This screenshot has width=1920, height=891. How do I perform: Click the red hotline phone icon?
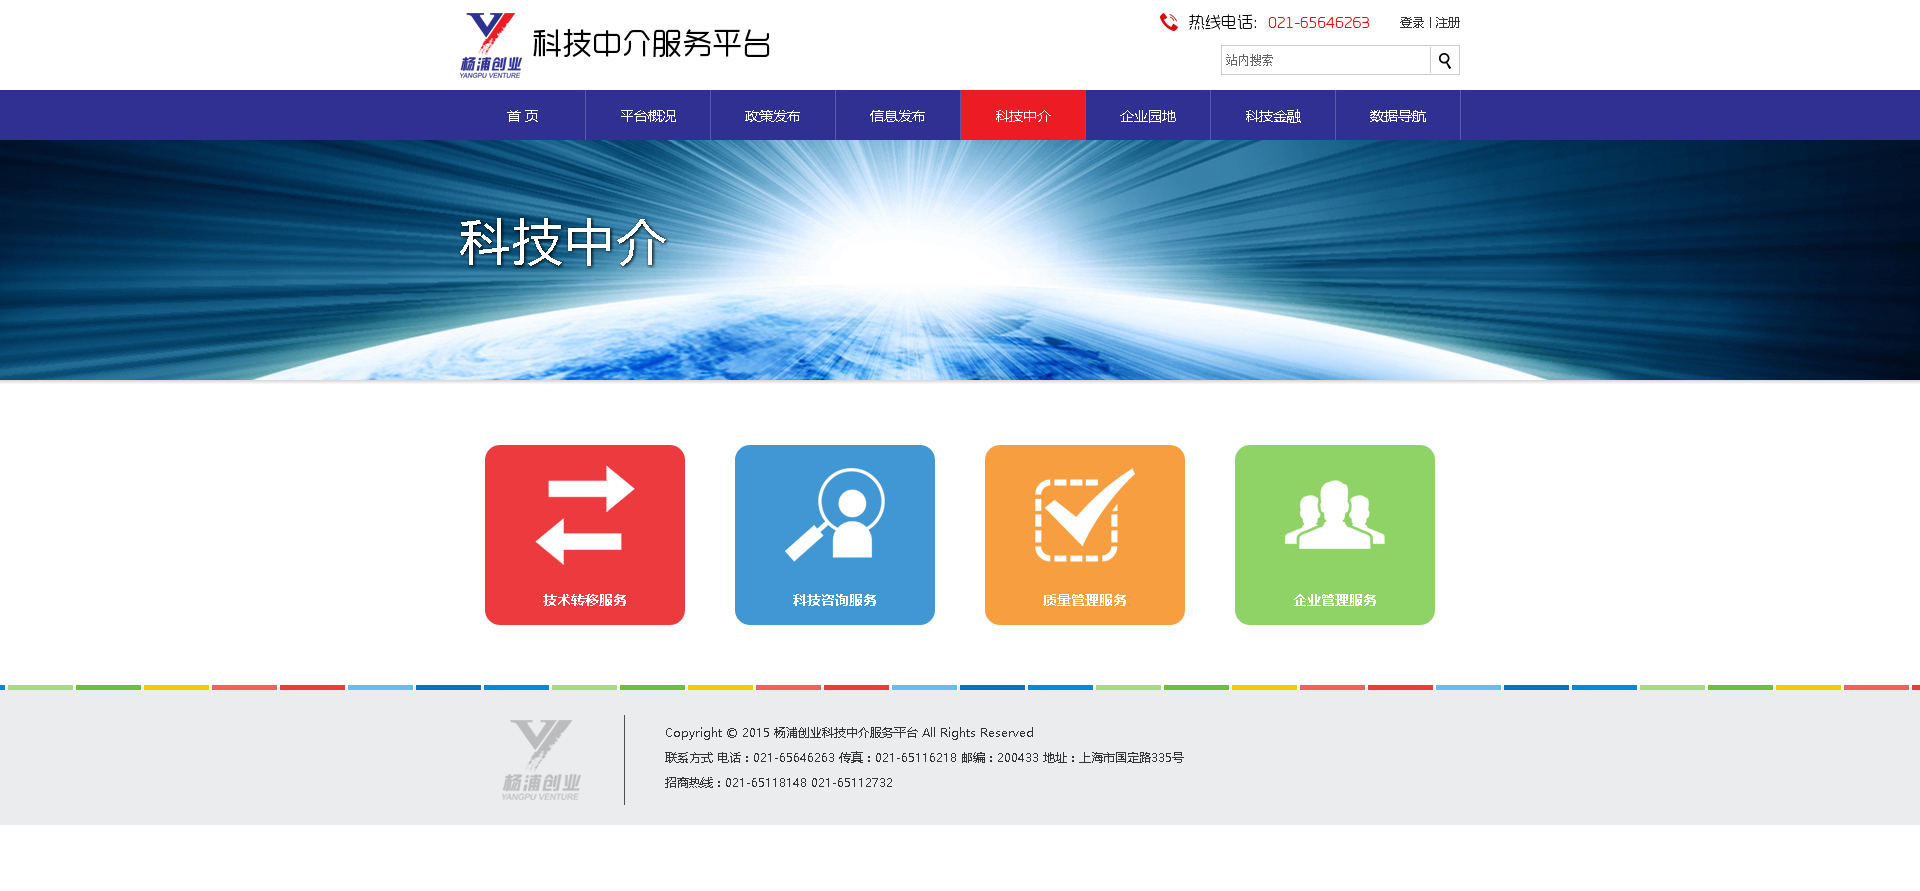[1168, 22]
